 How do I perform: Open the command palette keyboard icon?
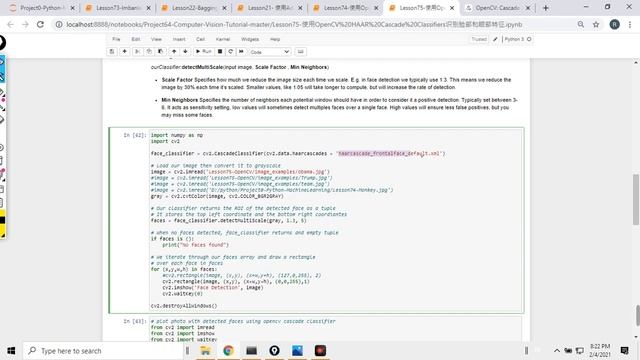[300, 51]
